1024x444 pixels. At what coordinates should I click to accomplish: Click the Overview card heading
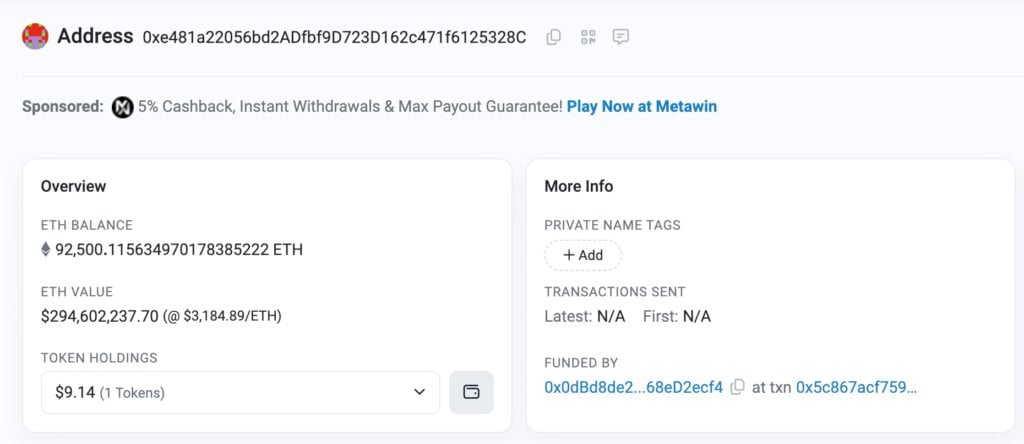tap(73, 186)
